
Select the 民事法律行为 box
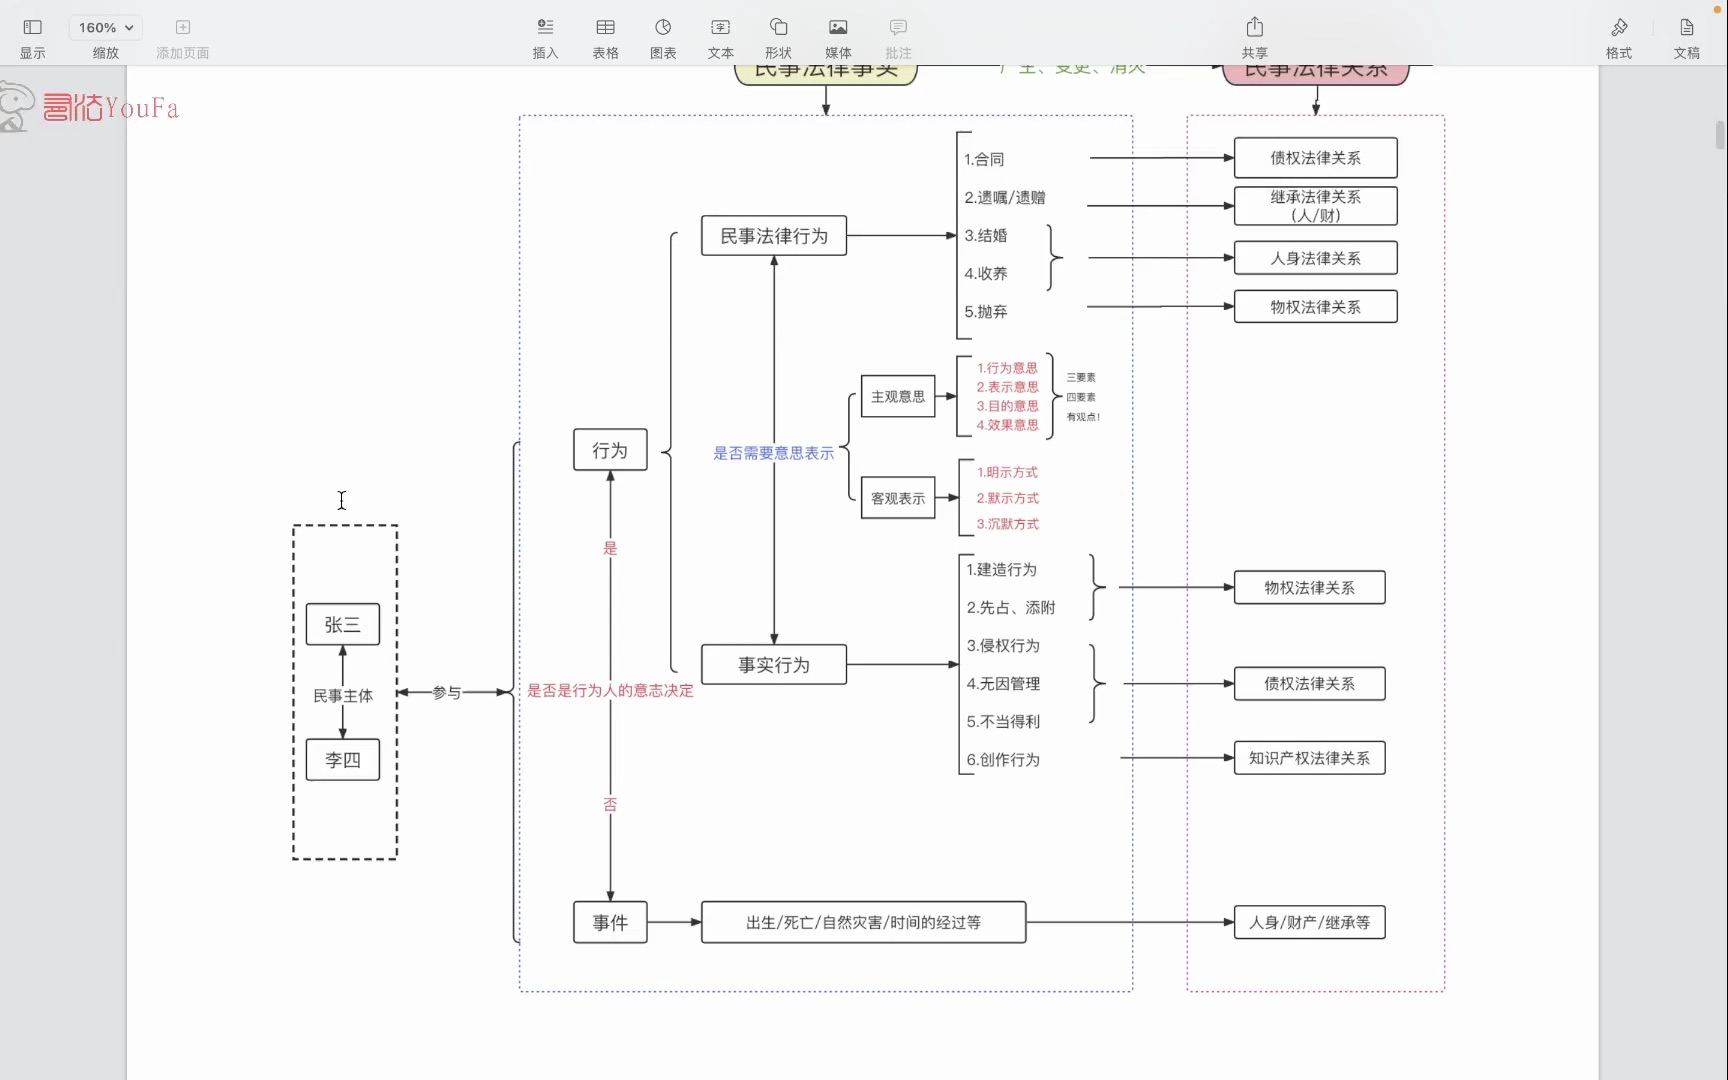pos(774,236)
